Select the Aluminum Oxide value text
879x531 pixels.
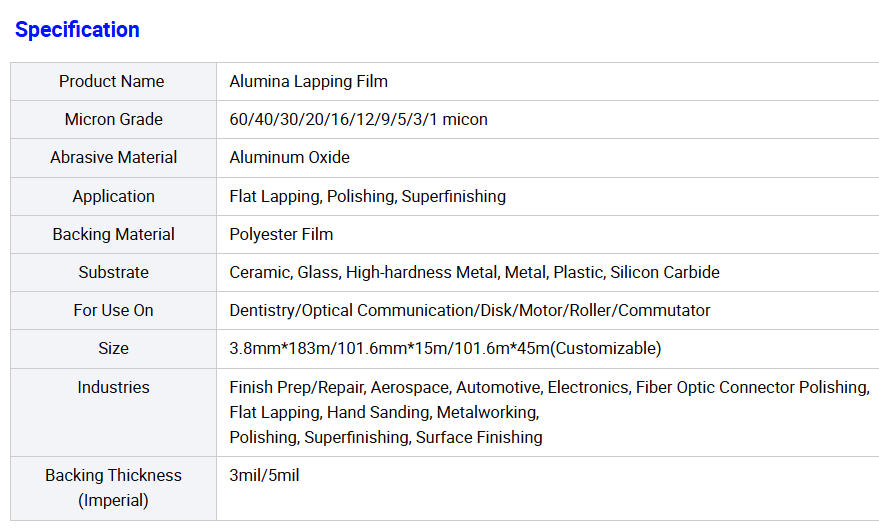click(x=289, y=157)
